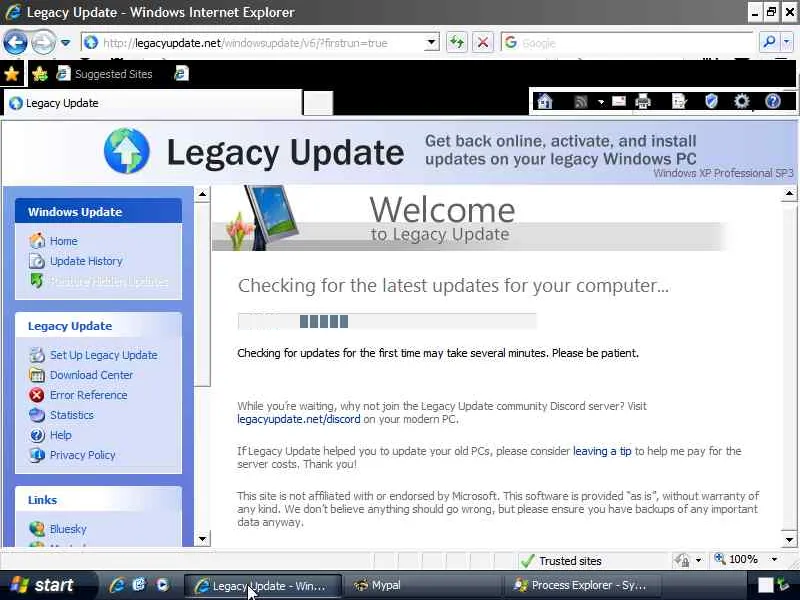This screenshot has width=800, height=600.
Task: Click Restore Hidden Updates sidebar link
Action: (x=109, y=281)
